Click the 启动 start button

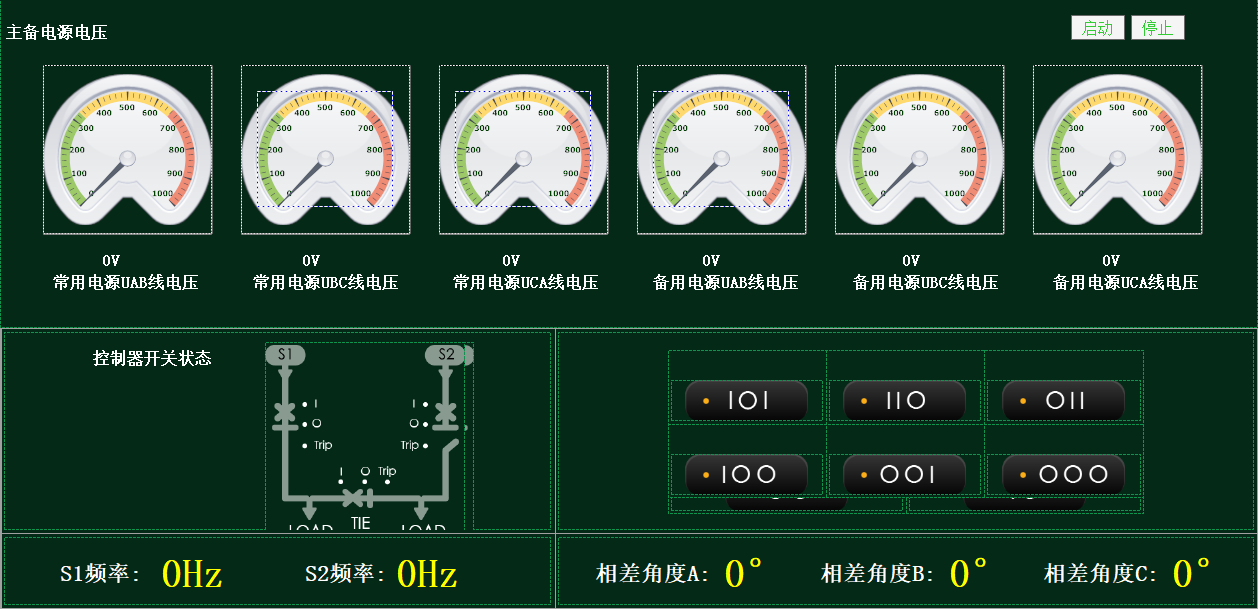point(1098,28)
